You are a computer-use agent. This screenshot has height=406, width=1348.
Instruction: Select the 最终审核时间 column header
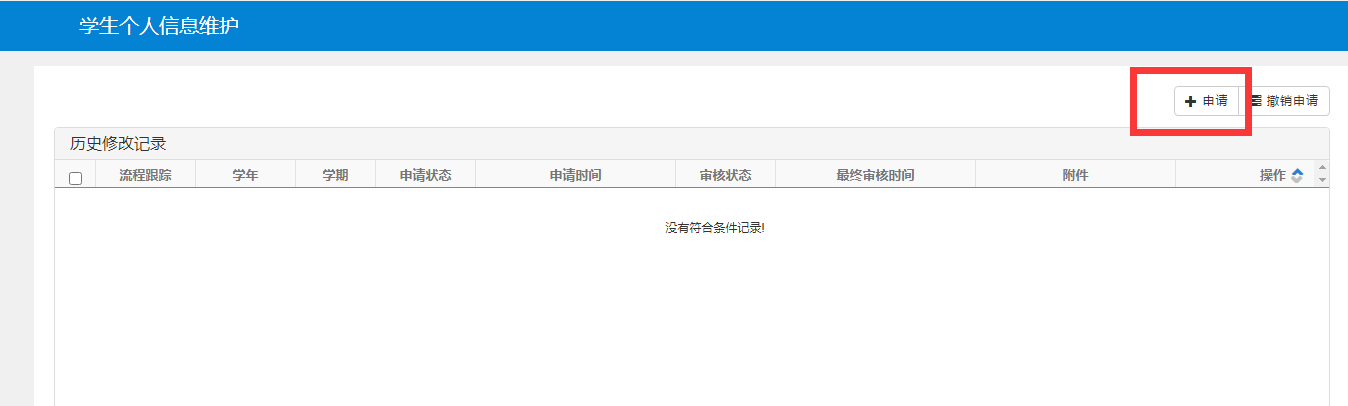(x=875, y=176)
